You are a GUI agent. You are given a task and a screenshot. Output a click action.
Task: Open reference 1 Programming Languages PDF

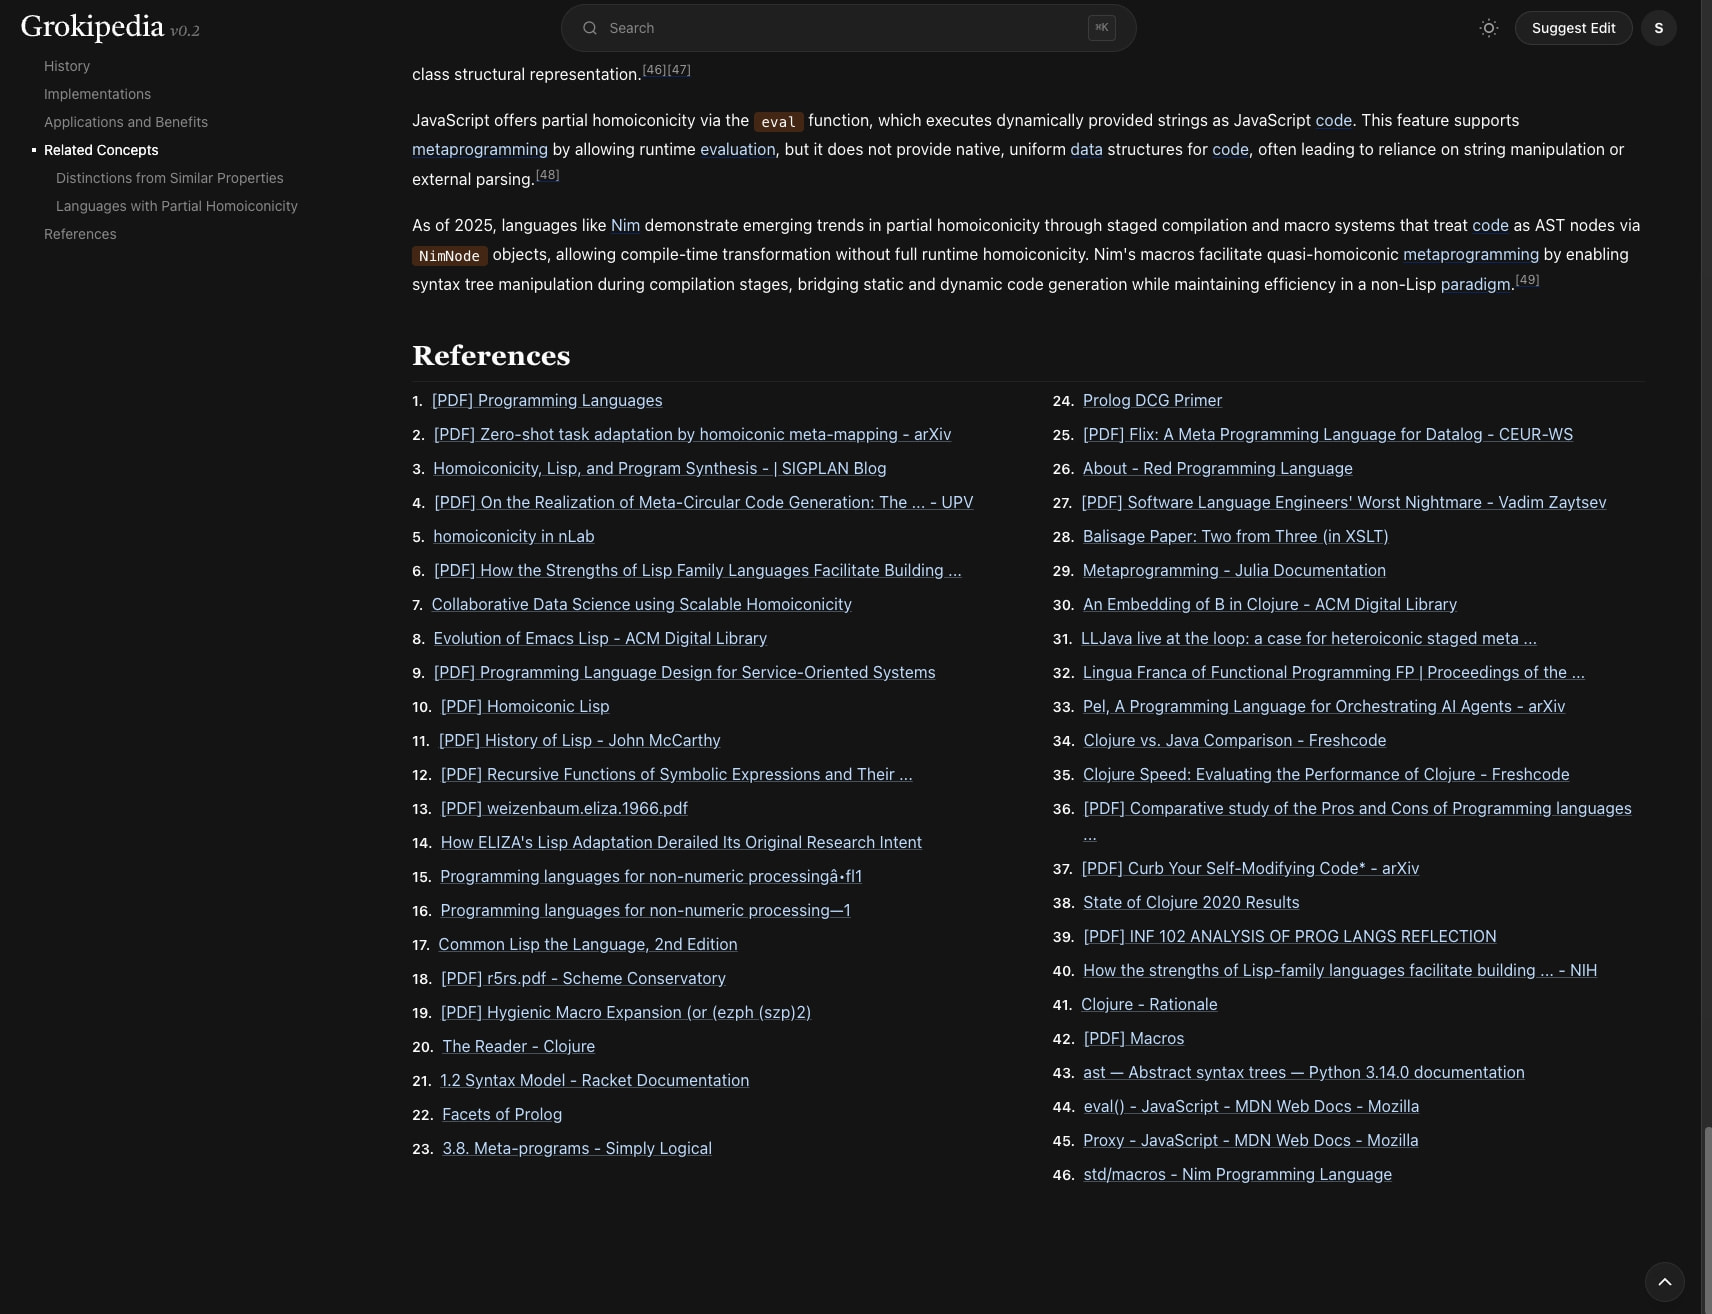(x=547, y=400)
